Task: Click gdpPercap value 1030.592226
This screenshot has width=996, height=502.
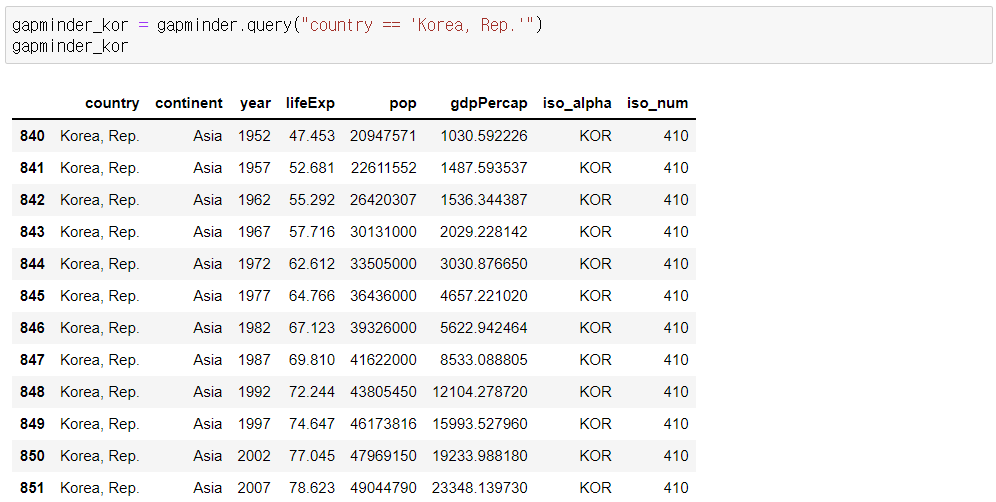Action: point(484,136)
